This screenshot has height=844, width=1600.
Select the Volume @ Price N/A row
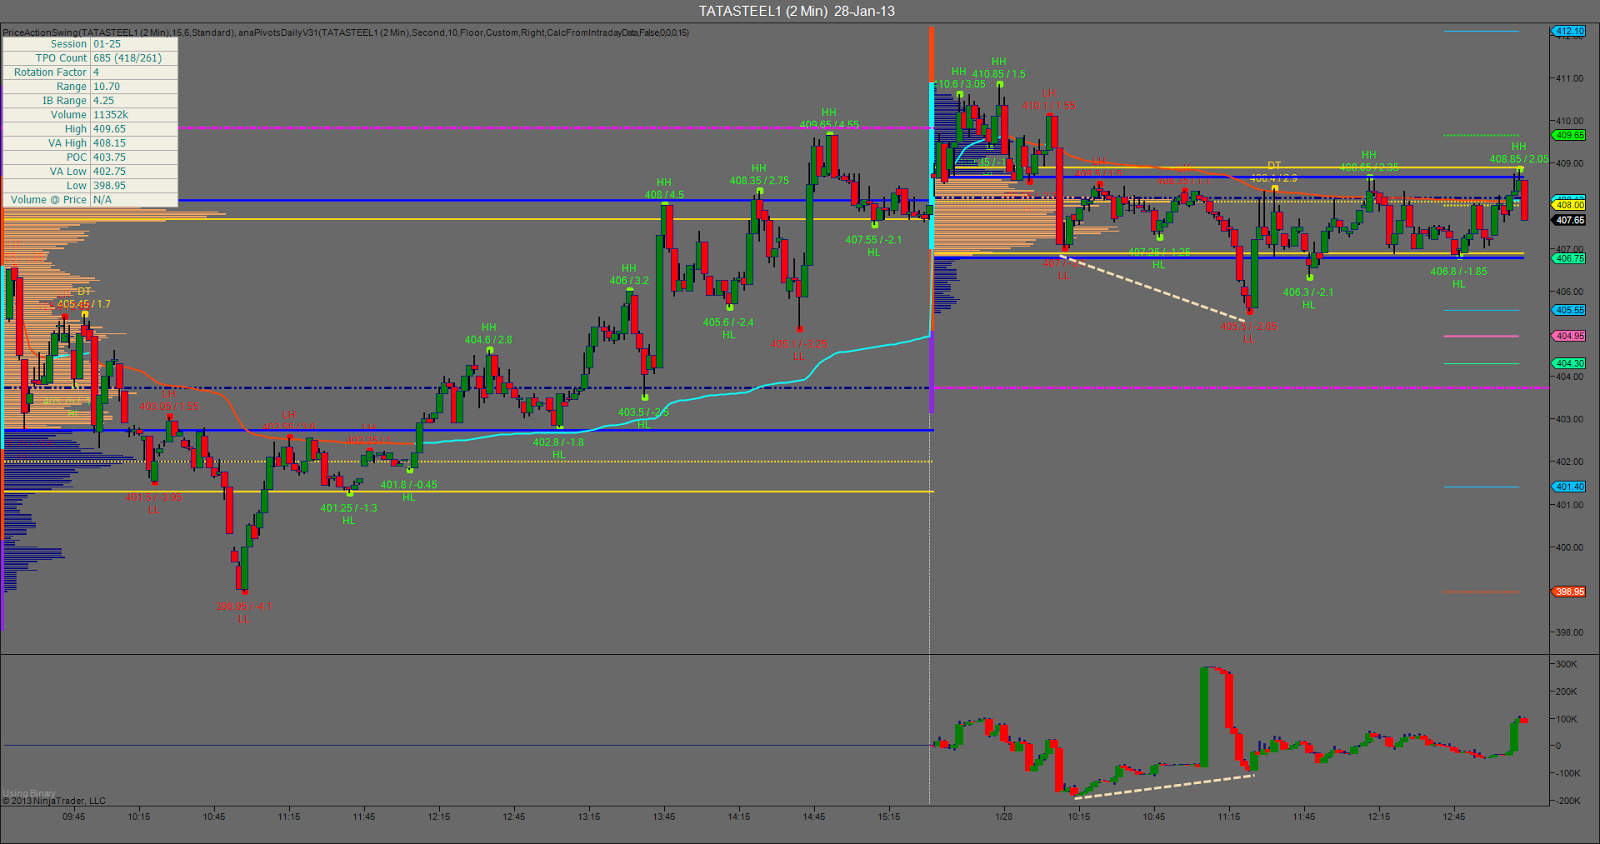(x=90, y=199)
